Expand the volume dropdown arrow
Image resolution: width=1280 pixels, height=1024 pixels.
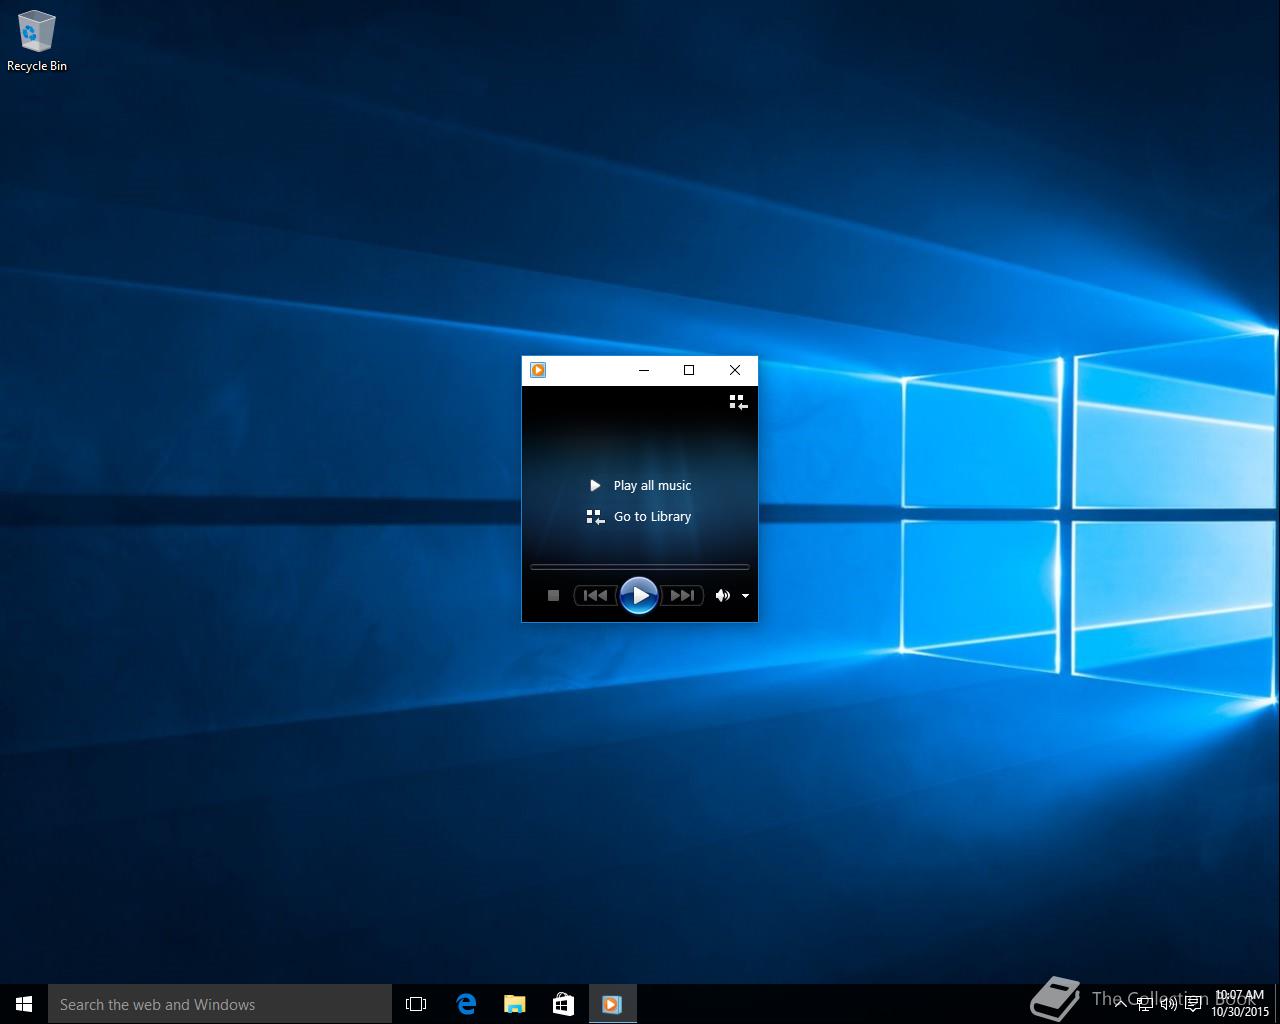pos(745,596)
